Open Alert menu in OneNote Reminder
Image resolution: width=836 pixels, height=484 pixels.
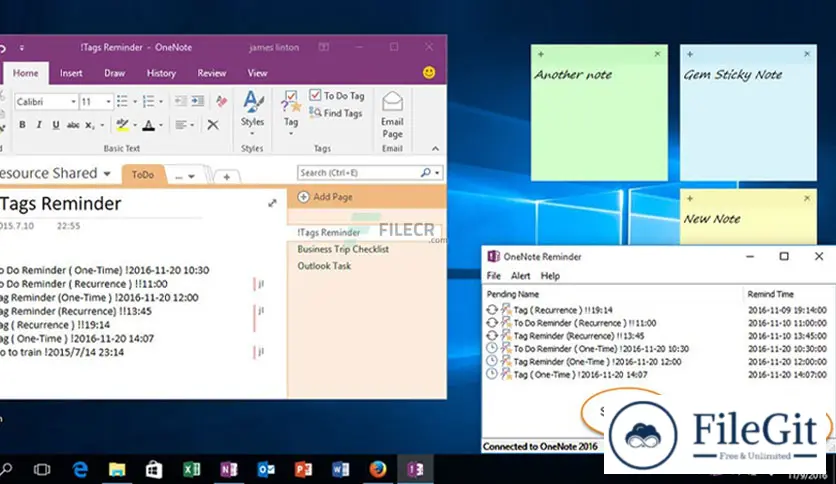tap(520, 276)
